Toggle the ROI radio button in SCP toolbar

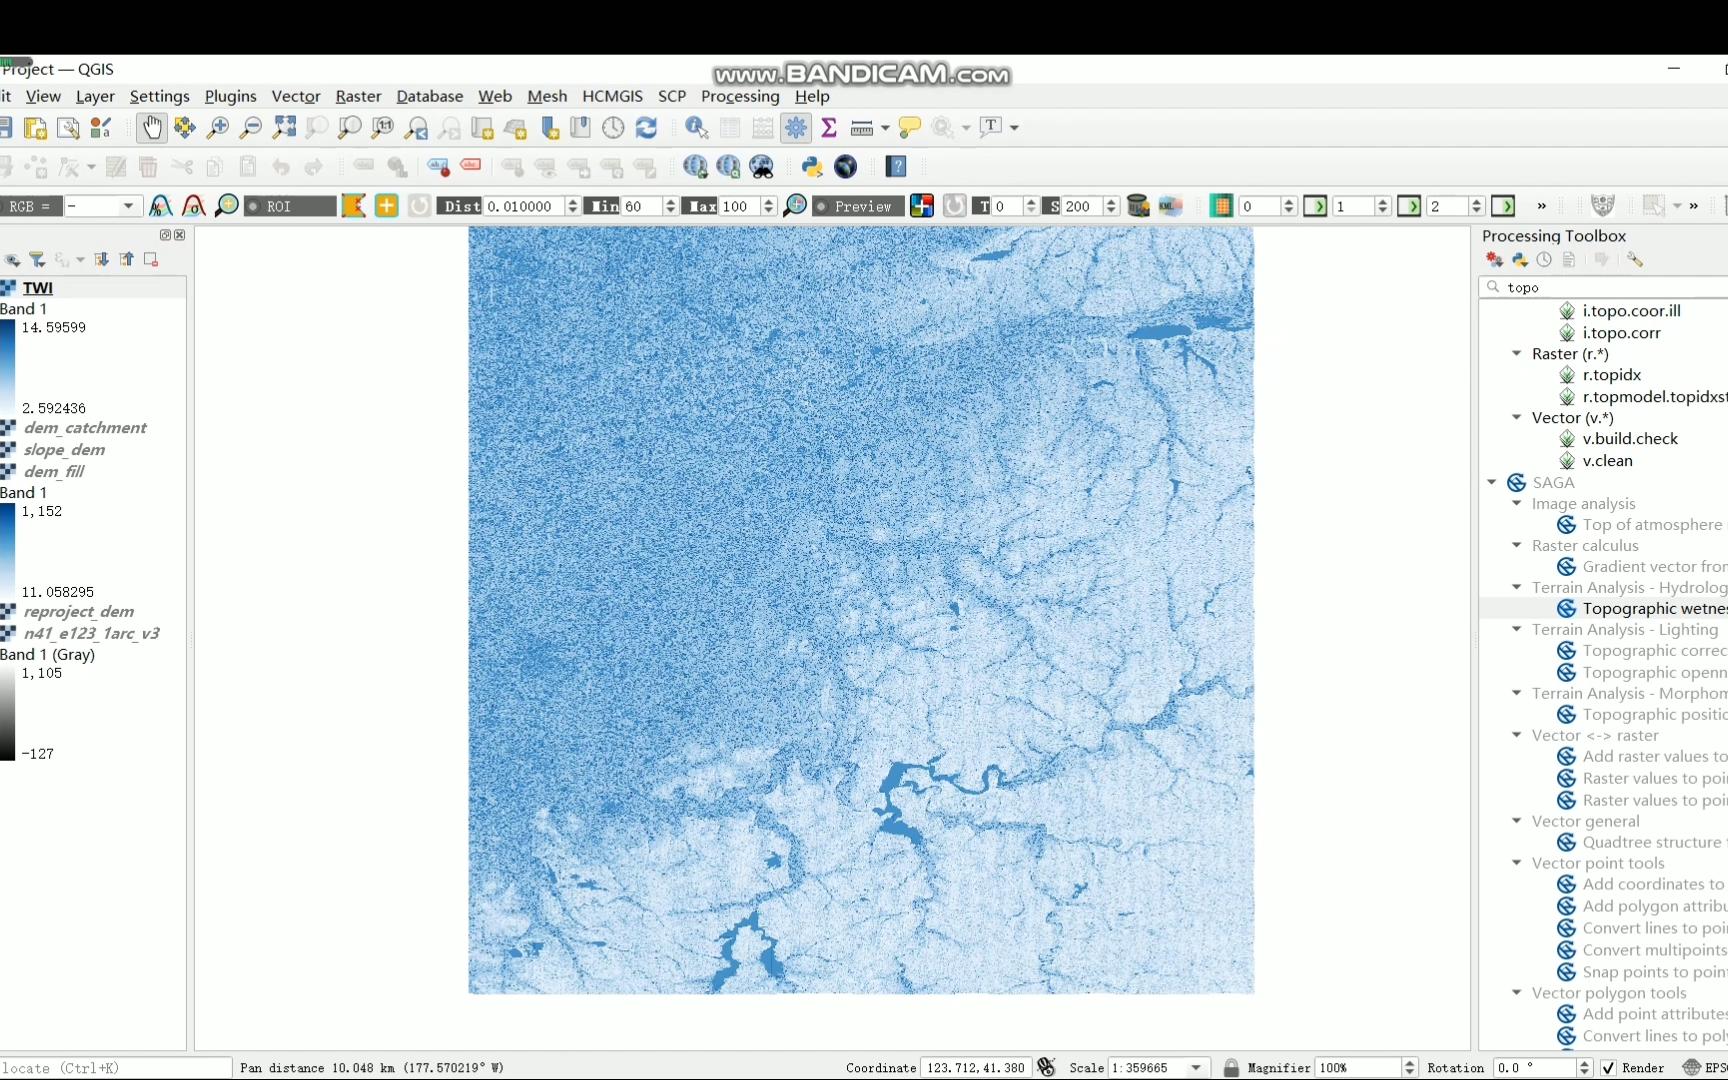[254, 206]
